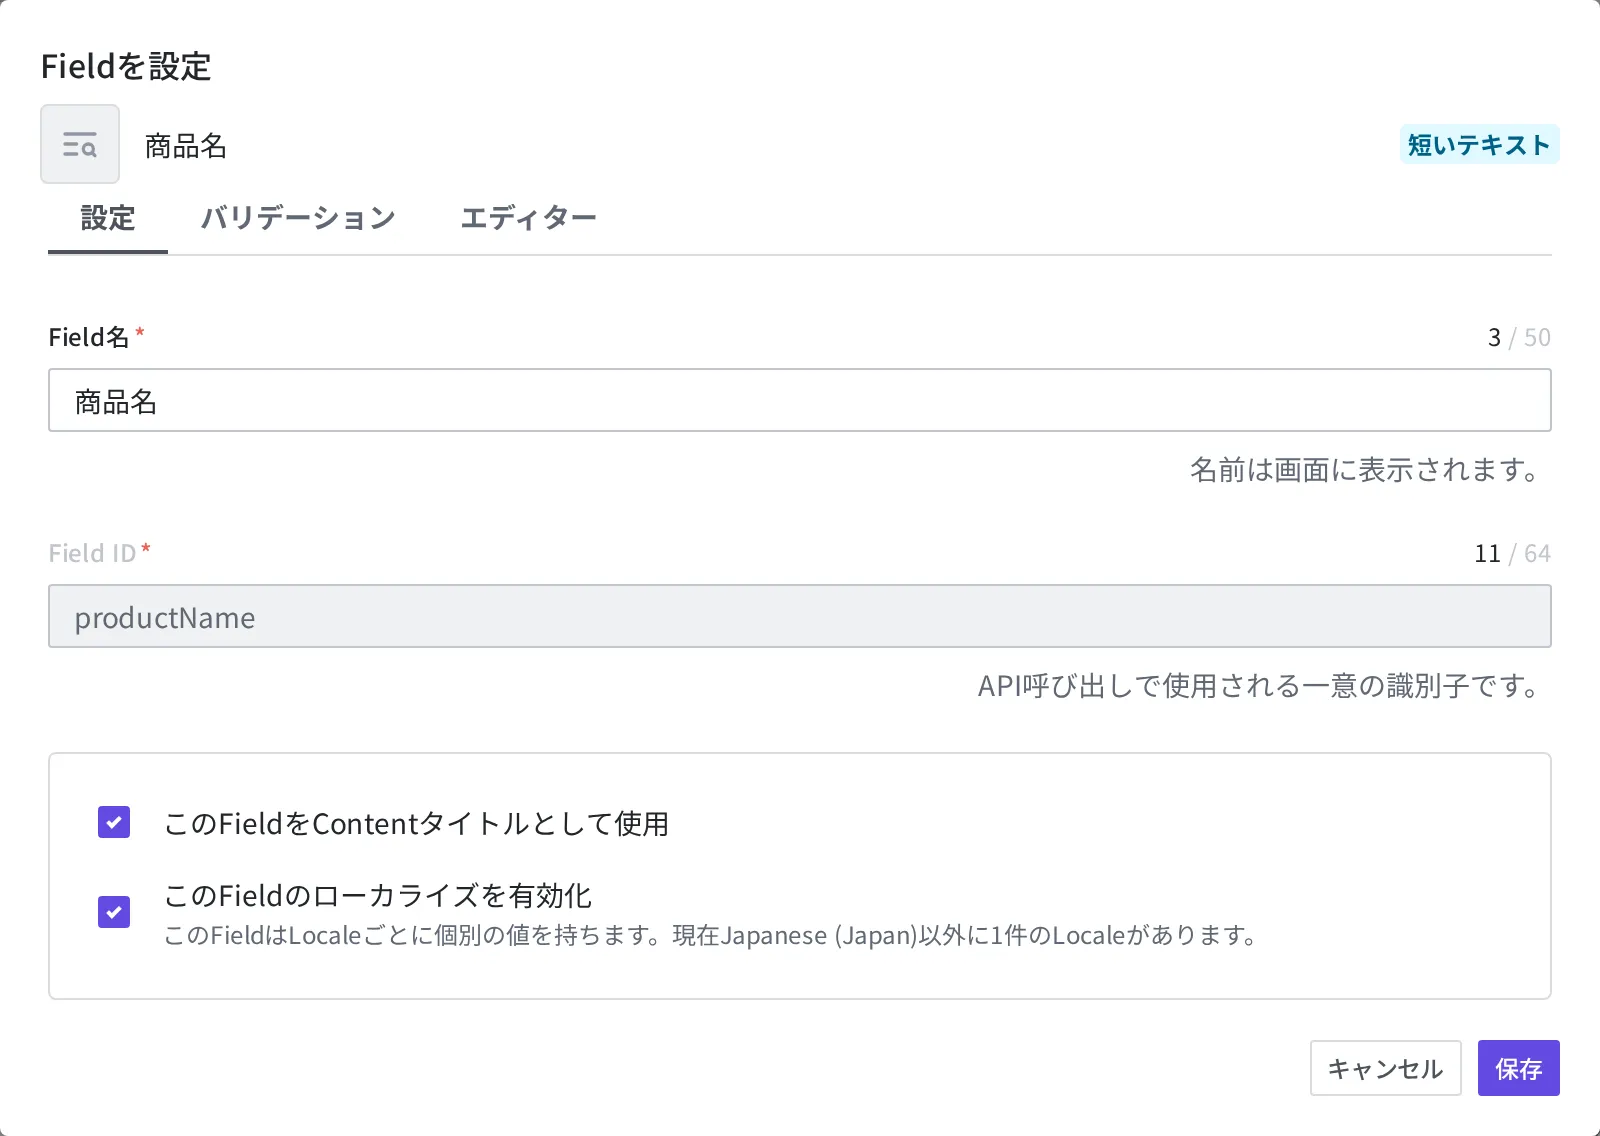Save the field with 保存 button
Viewport: 1600px width, 1136px height.
[1518, 1068]
